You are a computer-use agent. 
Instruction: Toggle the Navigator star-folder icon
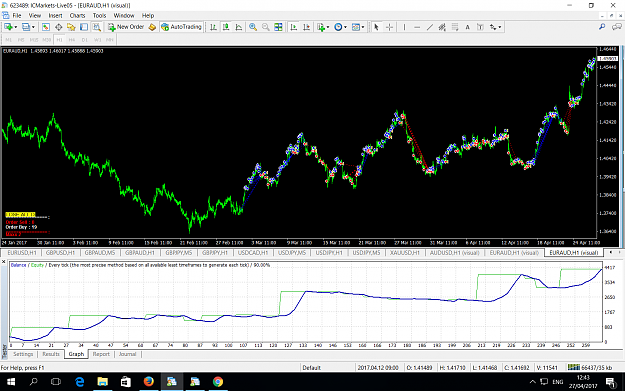pyautogui.click(x=71, y=27)
